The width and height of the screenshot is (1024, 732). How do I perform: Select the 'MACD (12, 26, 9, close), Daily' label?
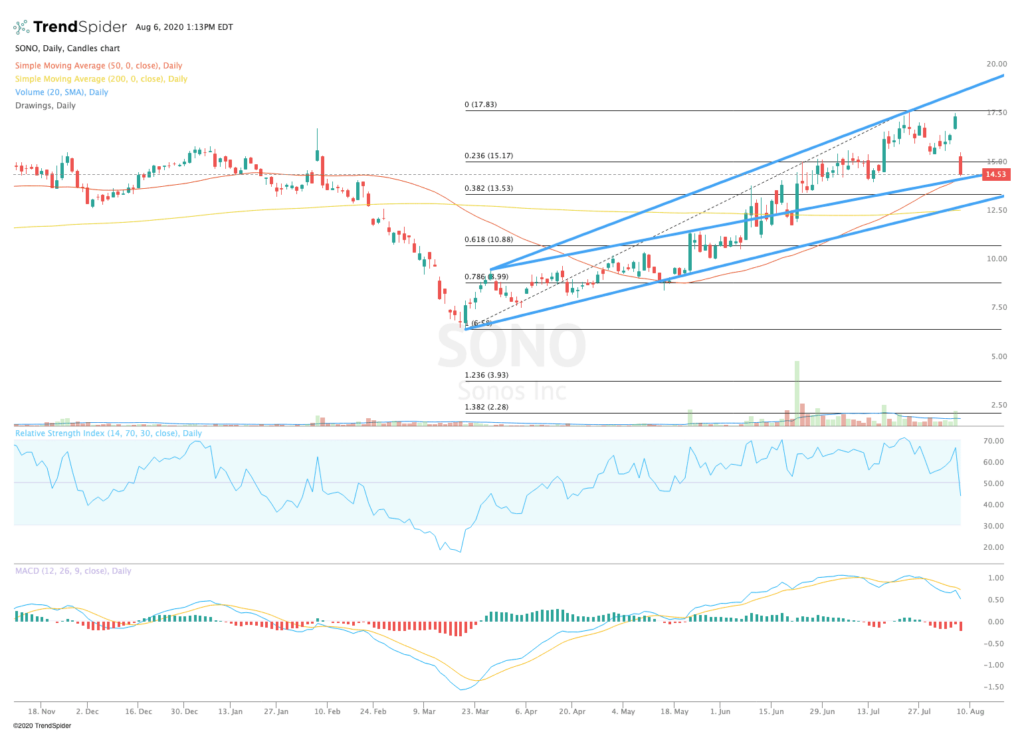73,571
